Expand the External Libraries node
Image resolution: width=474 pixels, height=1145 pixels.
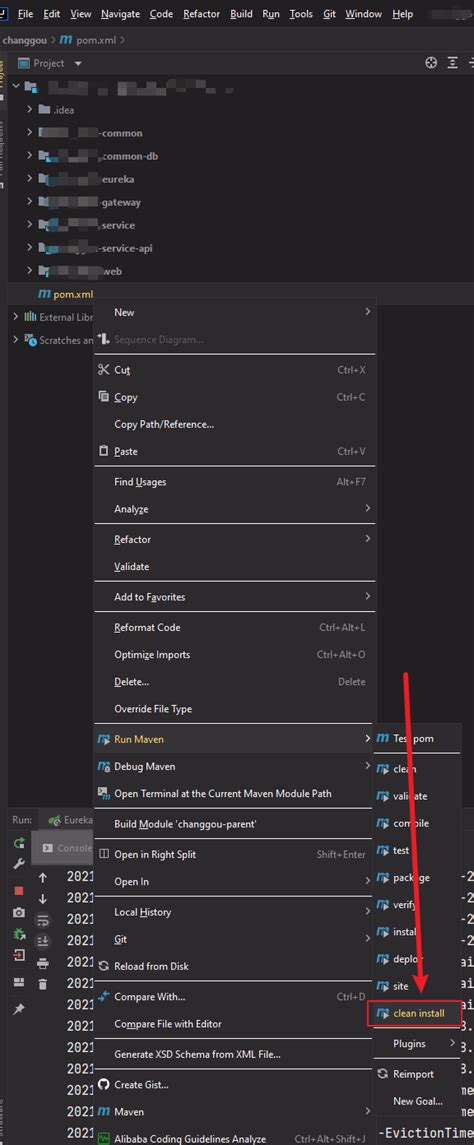pos(16,317)
